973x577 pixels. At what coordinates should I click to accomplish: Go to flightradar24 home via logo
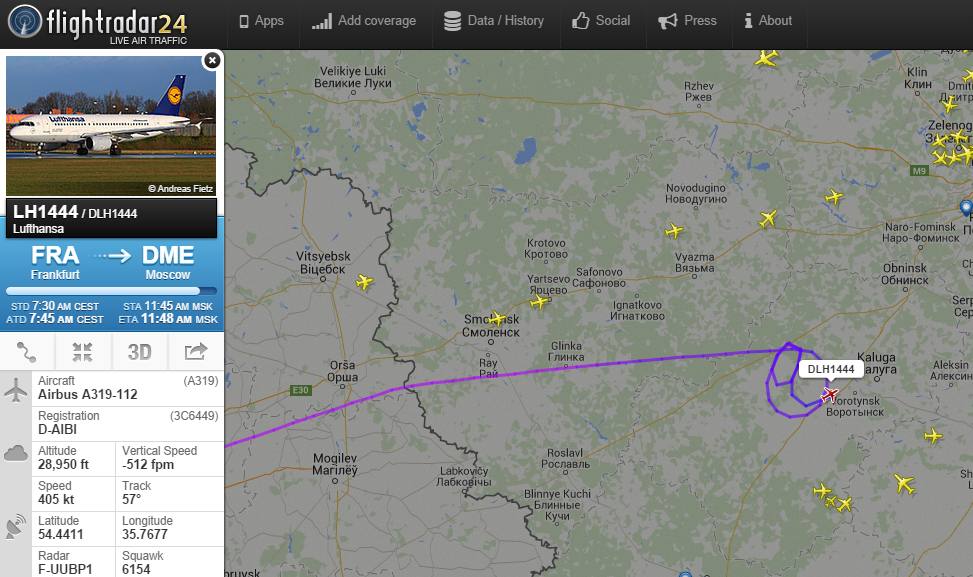click(x=97, y=25)
